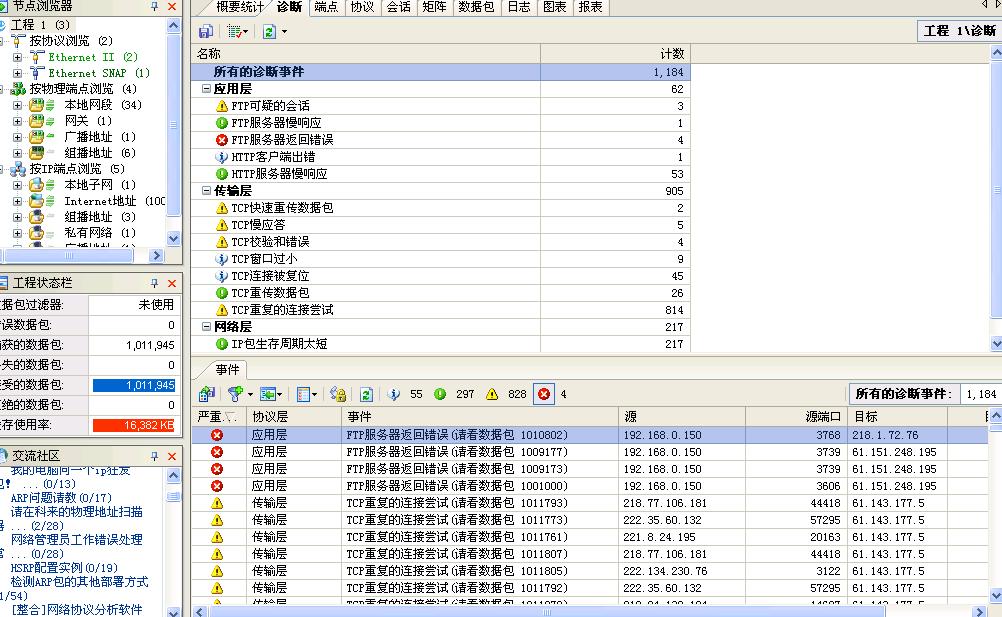Expand the 本地网段 (34) node
This screenshot has width=1002, height=617.
[17, 105]
